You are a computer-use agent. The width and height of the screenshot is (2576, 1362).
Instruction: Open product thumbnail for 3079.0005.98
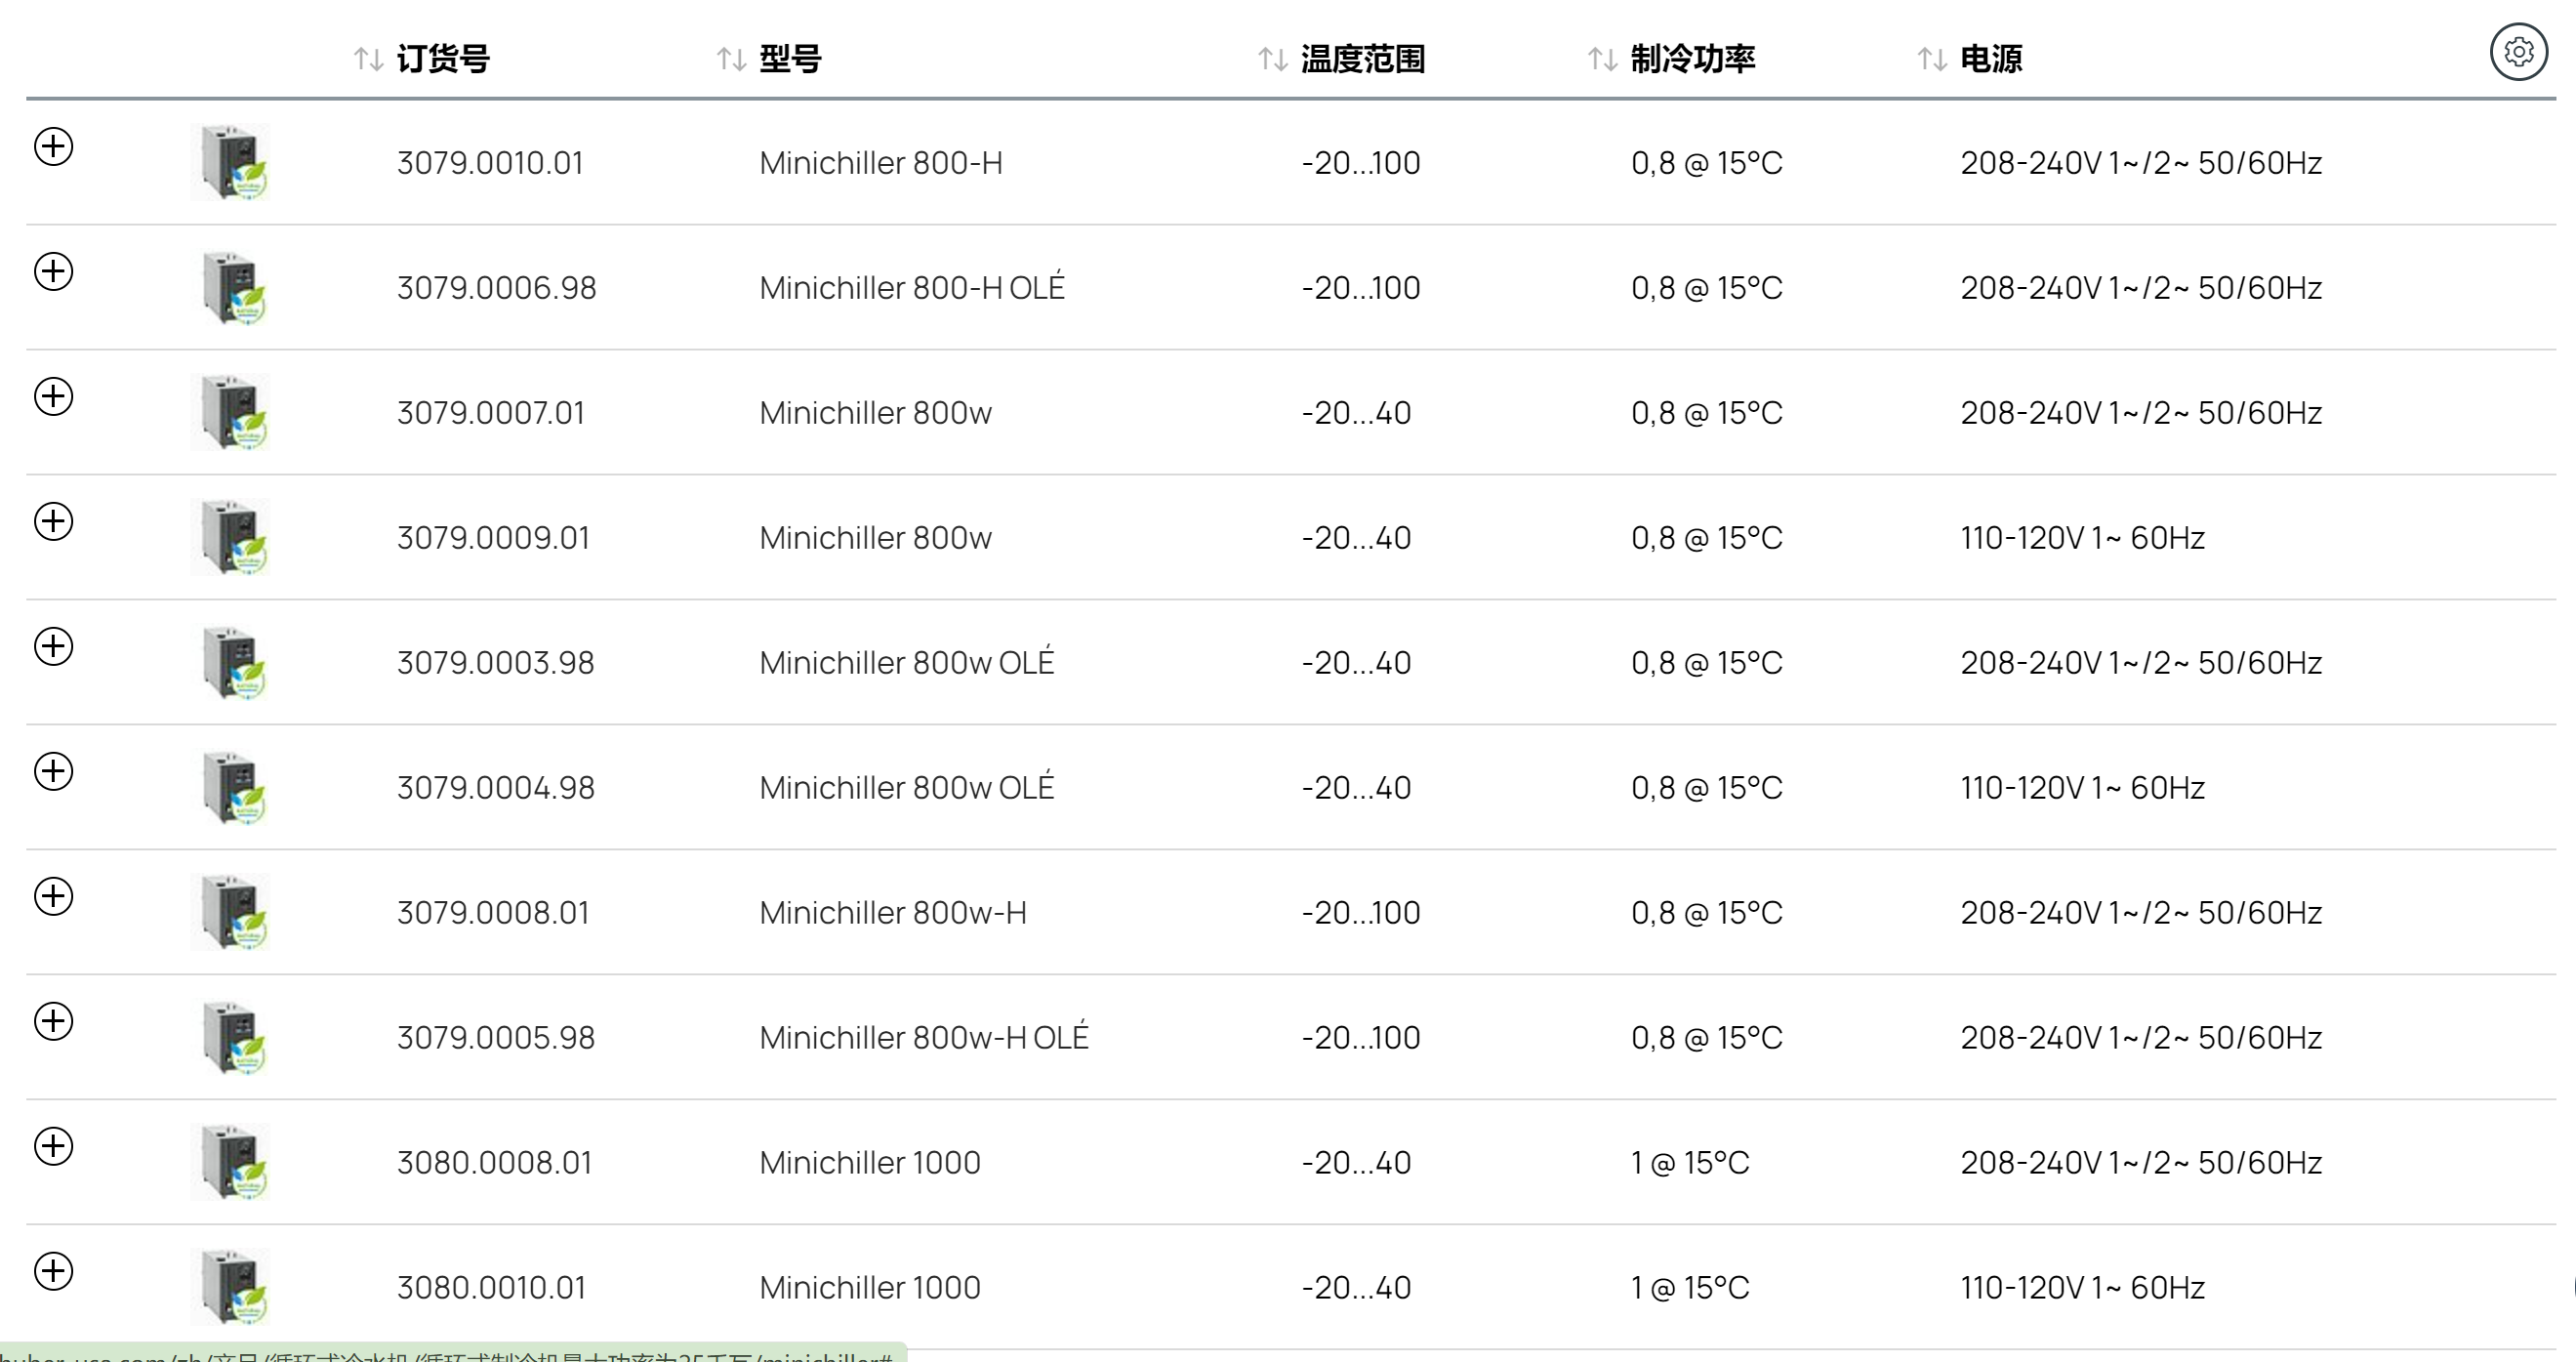point(231,1037)
